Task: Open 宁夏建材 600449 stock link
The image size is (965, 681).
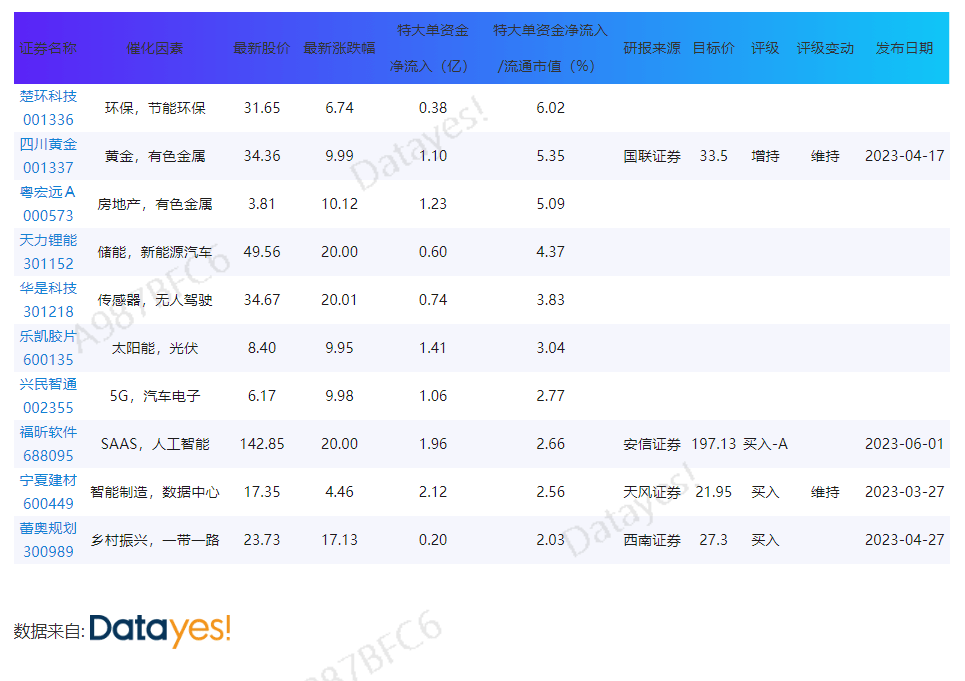Action: click(48, 492)
